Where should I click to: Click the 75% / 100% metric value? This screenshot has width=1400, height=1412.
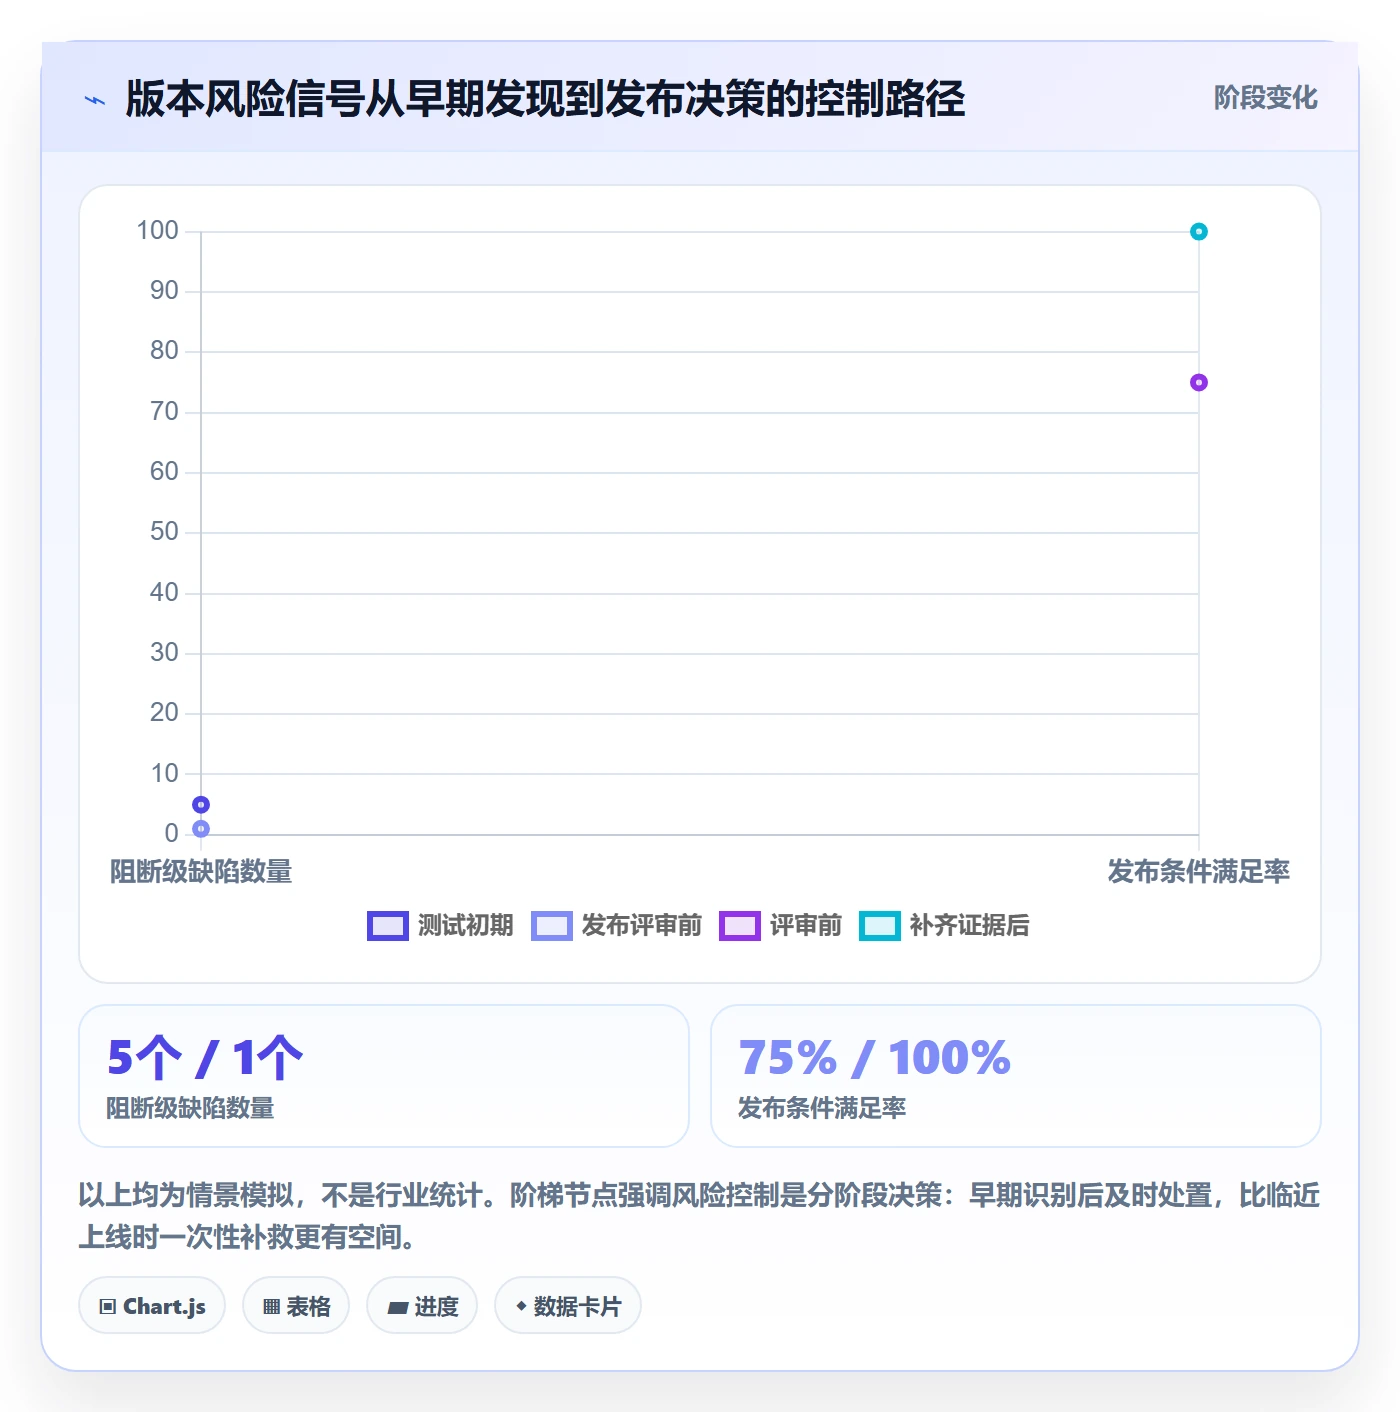click(875, 1058)
